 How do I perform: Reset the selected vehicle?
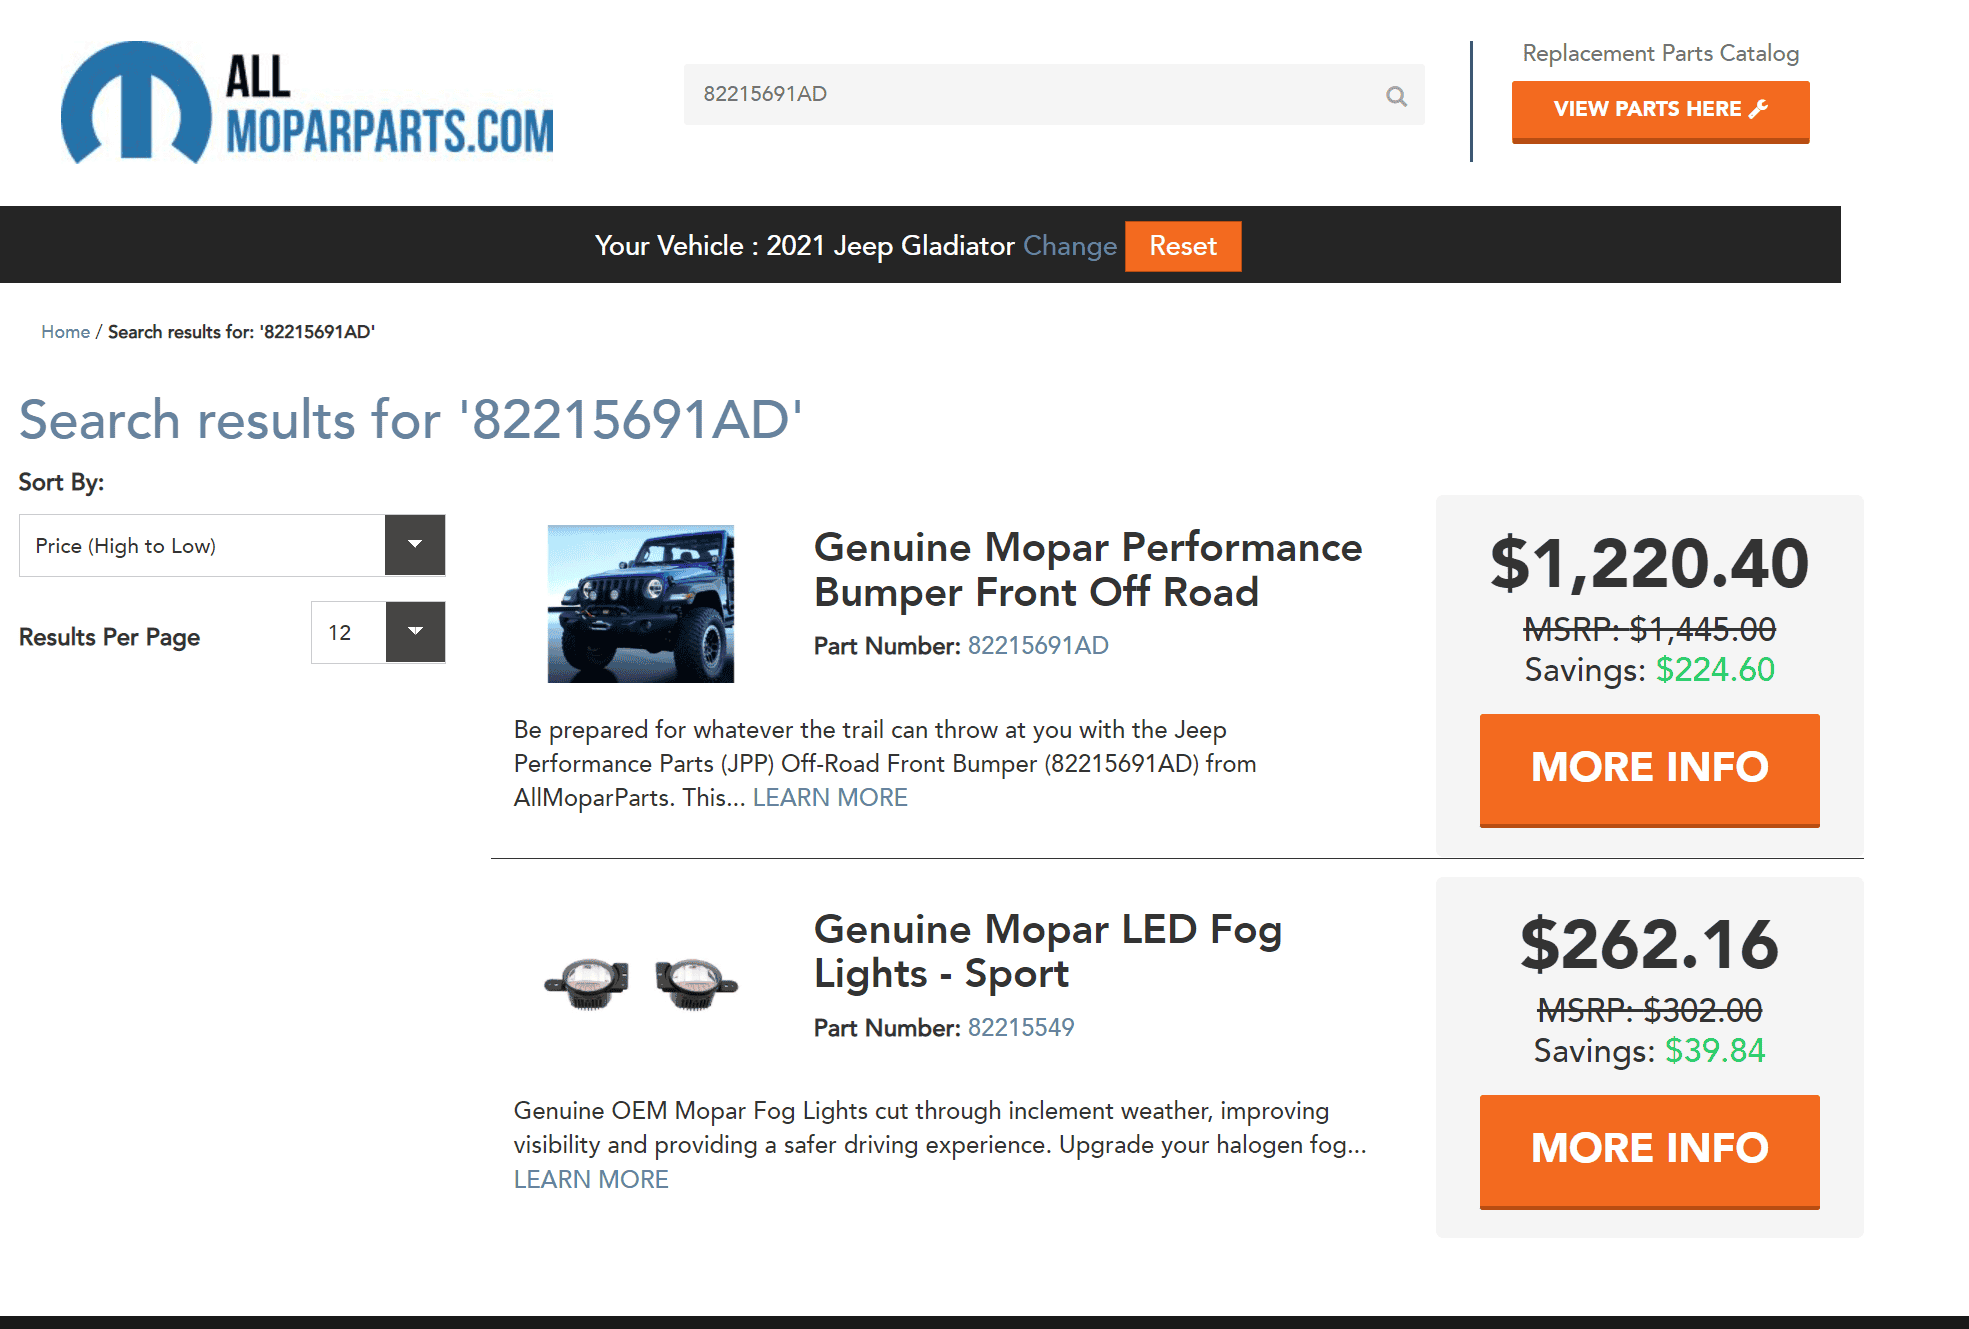pyautogui.click(x=1183, y=246)
